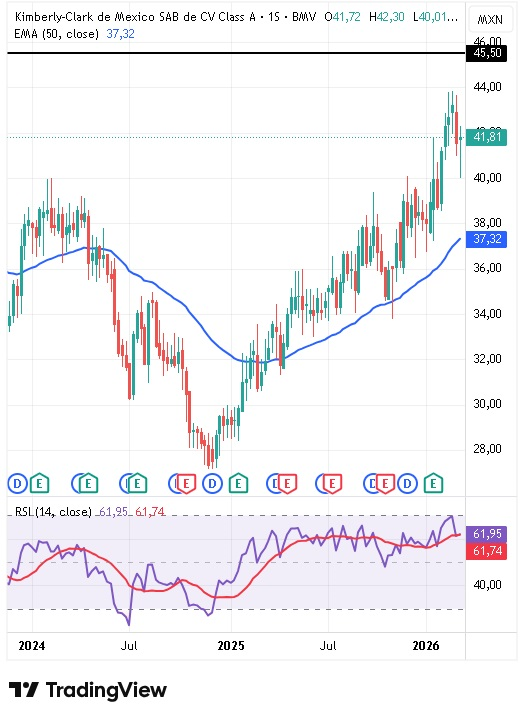Click the 40,00 label on main price axis
527x707 pixels.
pos(487,178)
